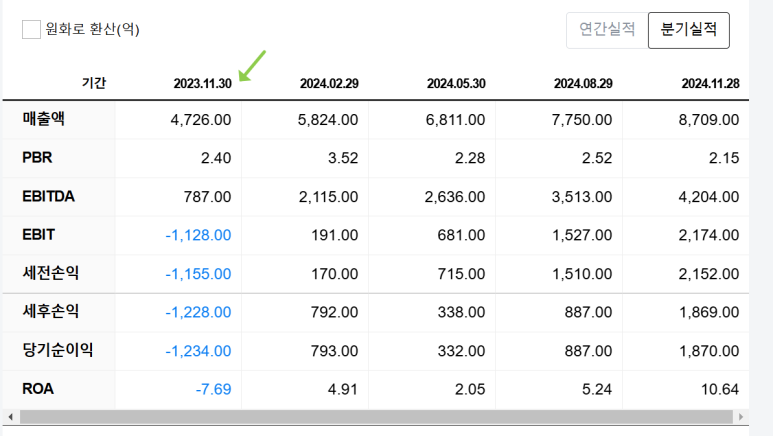Click the EBIT value 2,174.00

point(708,235)
